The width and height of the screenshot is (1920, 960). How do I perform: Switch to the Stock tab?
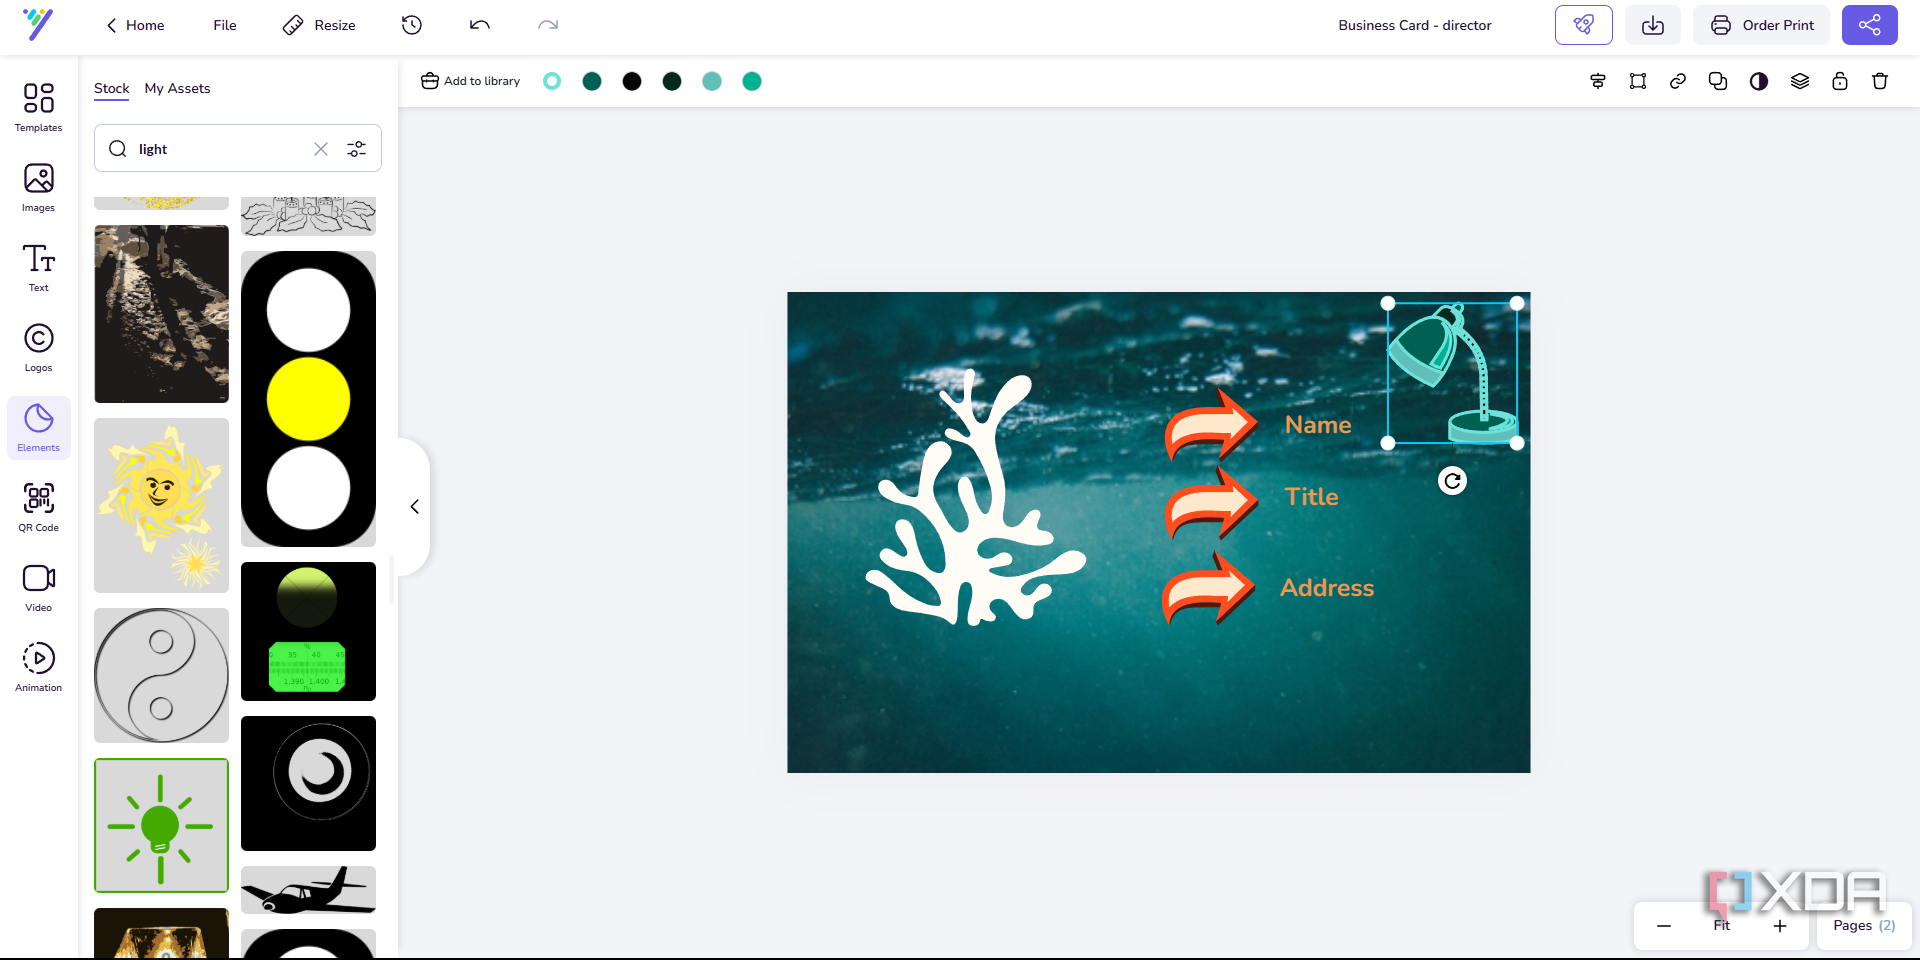click(112, 88)
